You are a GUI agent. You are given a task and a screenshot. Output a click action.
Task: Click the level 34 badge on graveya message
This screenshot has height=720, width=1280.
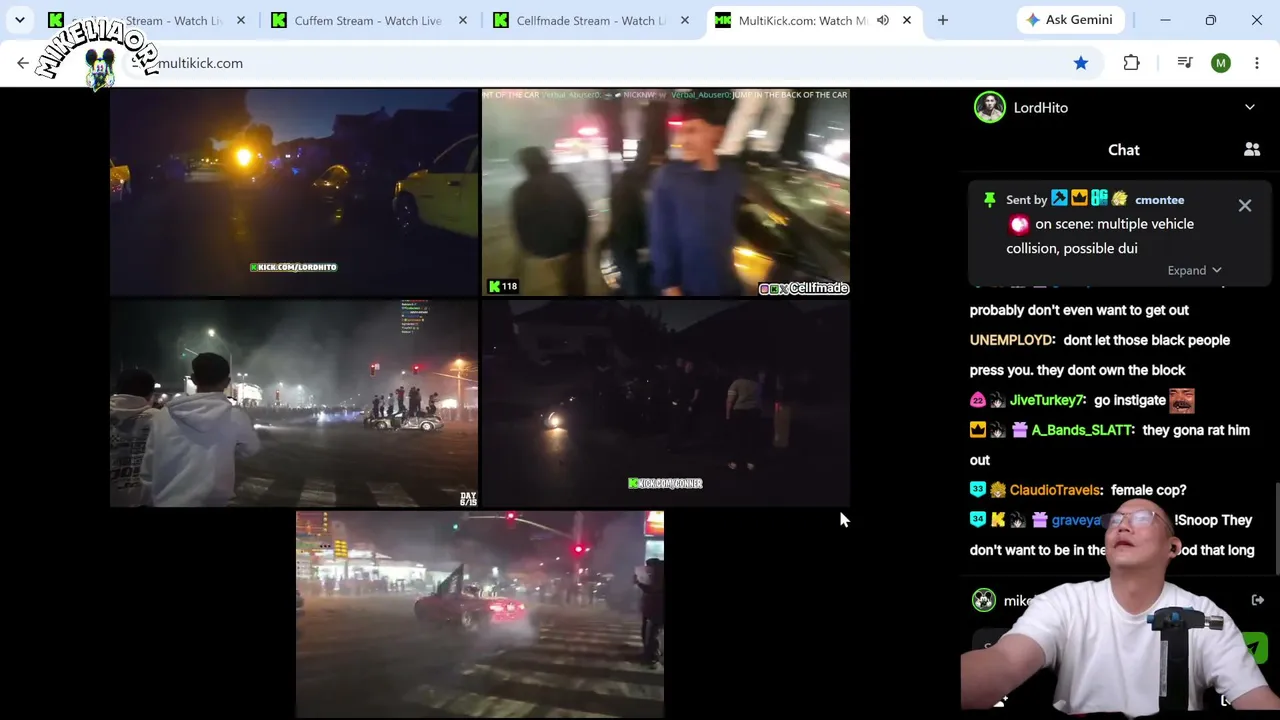(x=977, y=520)
